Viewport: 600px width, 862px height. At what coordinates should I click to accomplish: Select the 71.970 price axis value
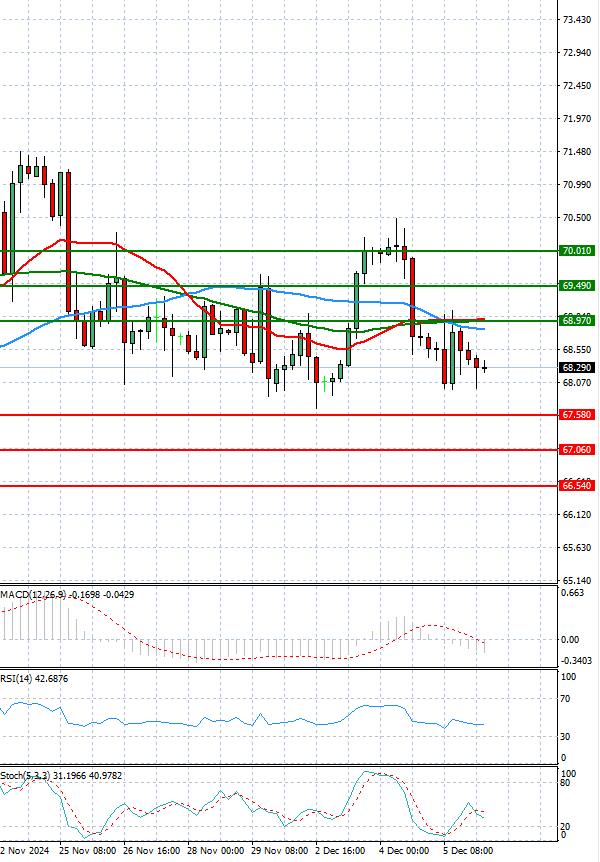577,119
